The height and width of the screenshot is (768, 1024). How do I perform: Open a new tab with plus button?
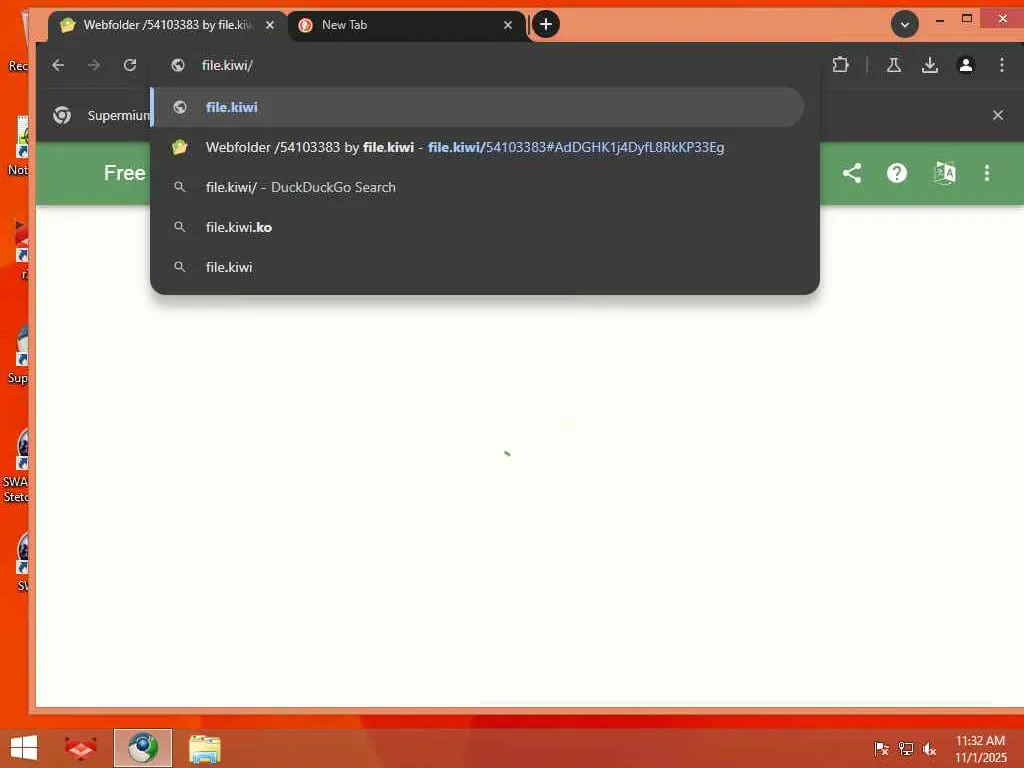546,24
